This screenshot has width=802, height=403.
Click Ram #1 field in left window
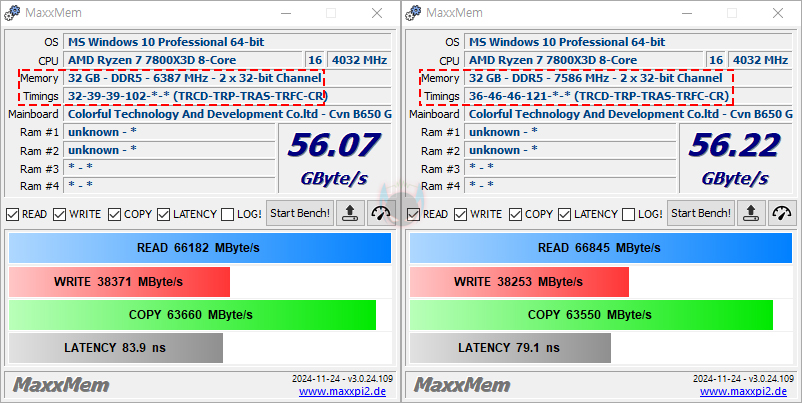[169, 132]
